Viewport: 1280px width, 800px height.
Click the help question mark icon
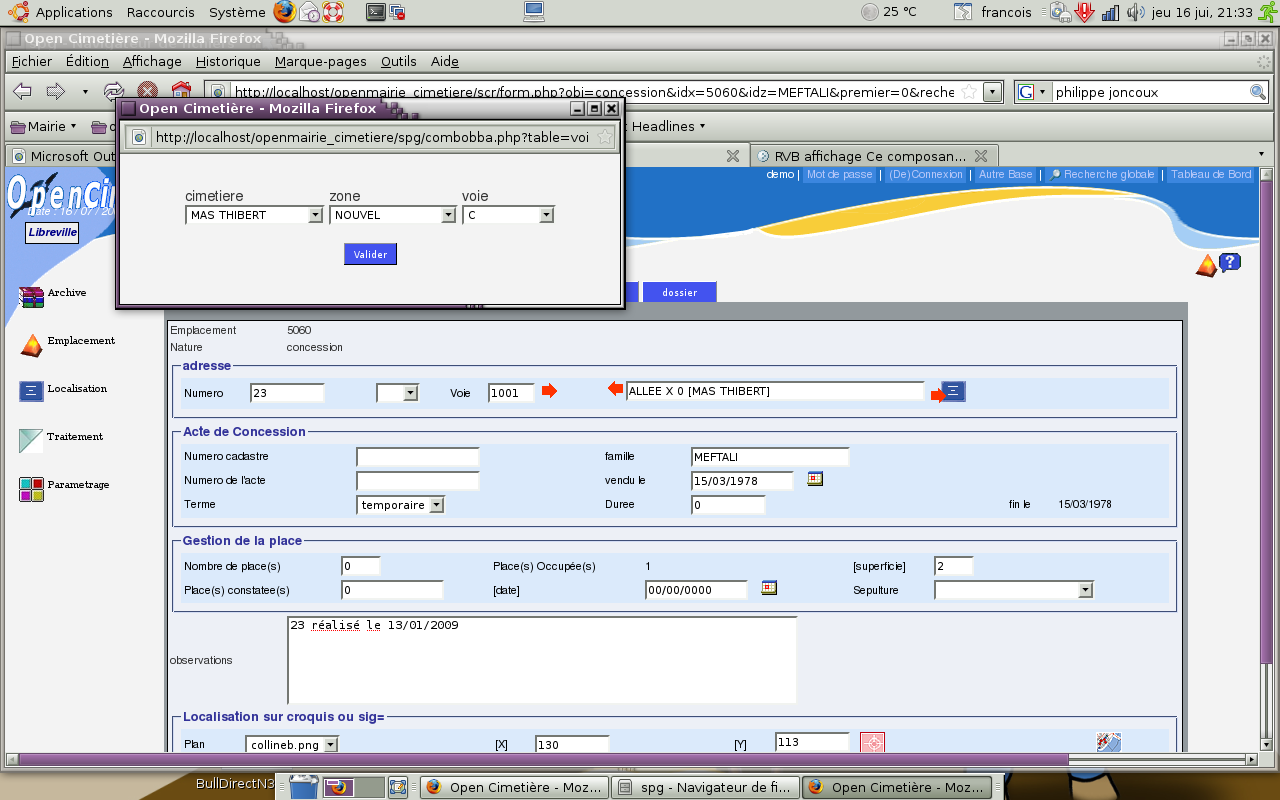[1230, 262]
